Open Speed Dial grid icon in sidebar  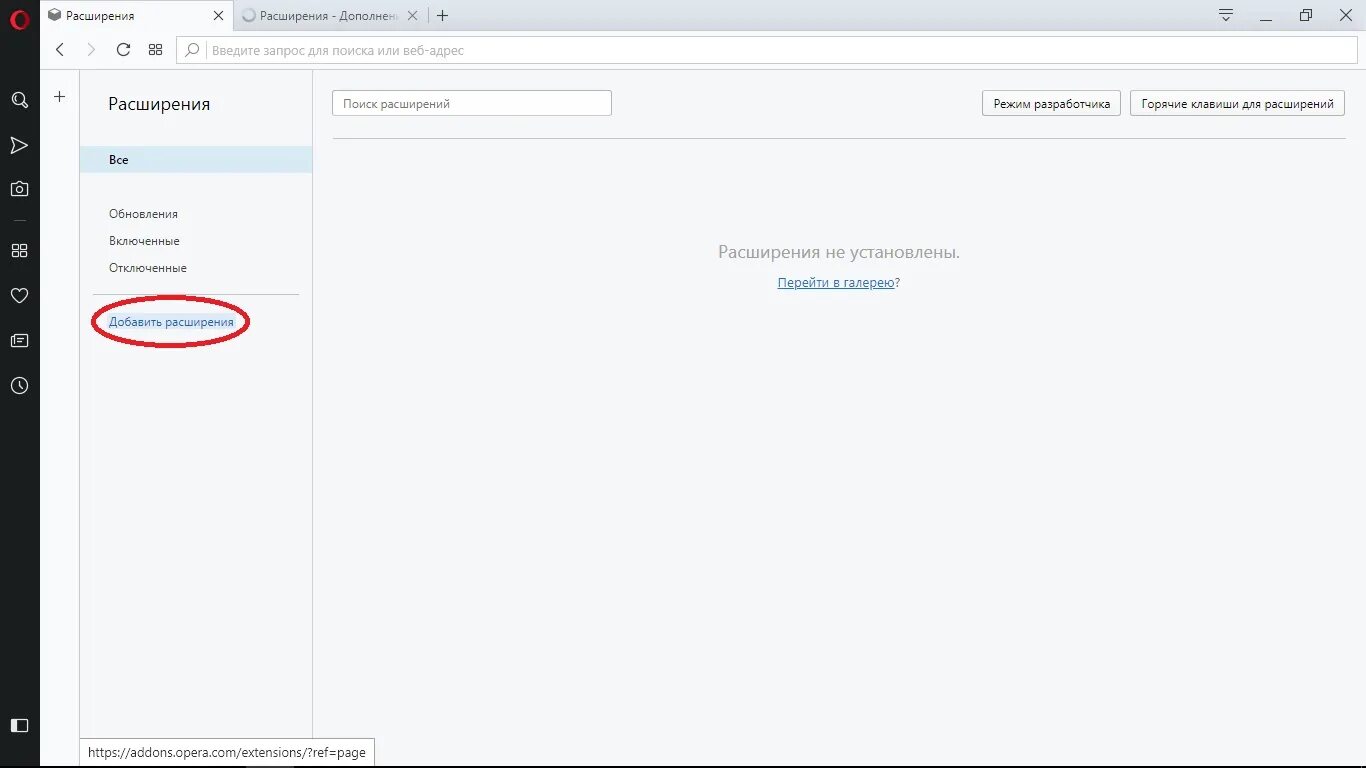(19, 251)
